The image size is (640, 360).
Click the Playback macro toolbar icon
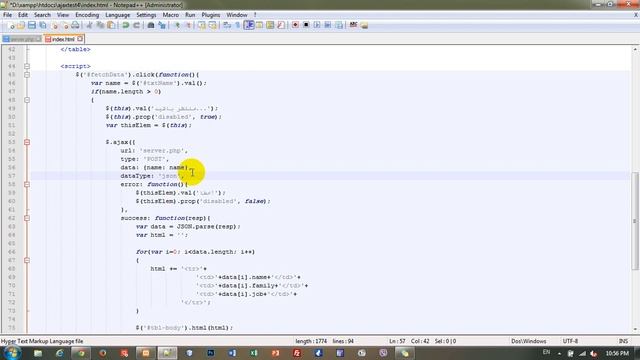[x=317, y=25]
